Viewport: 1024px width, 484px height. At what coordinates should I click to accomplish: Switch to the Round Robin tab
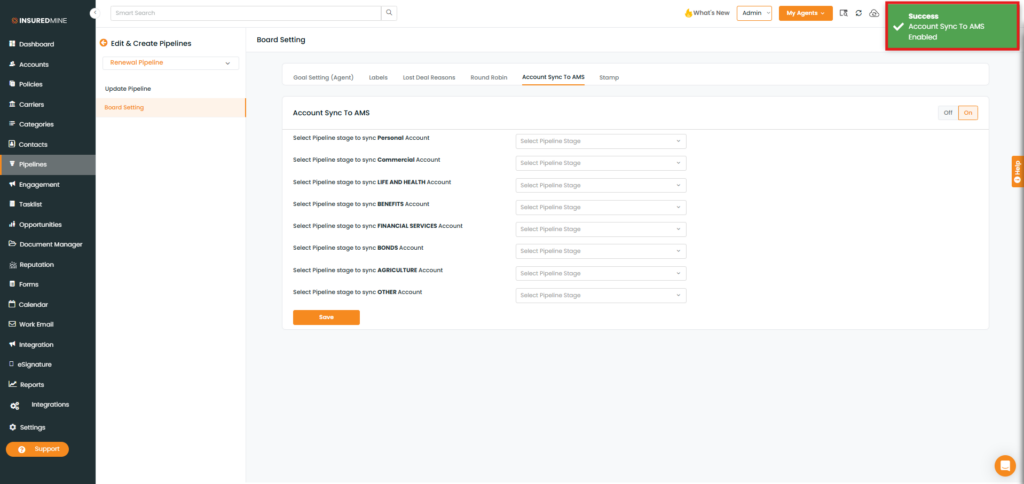click(488, 77)
